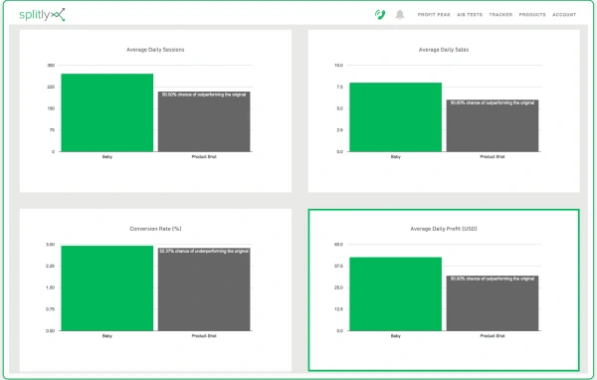Click green Baby bar in Average Daily Sessions
This screenshot has height=380, width=597.
pos(107,113)
